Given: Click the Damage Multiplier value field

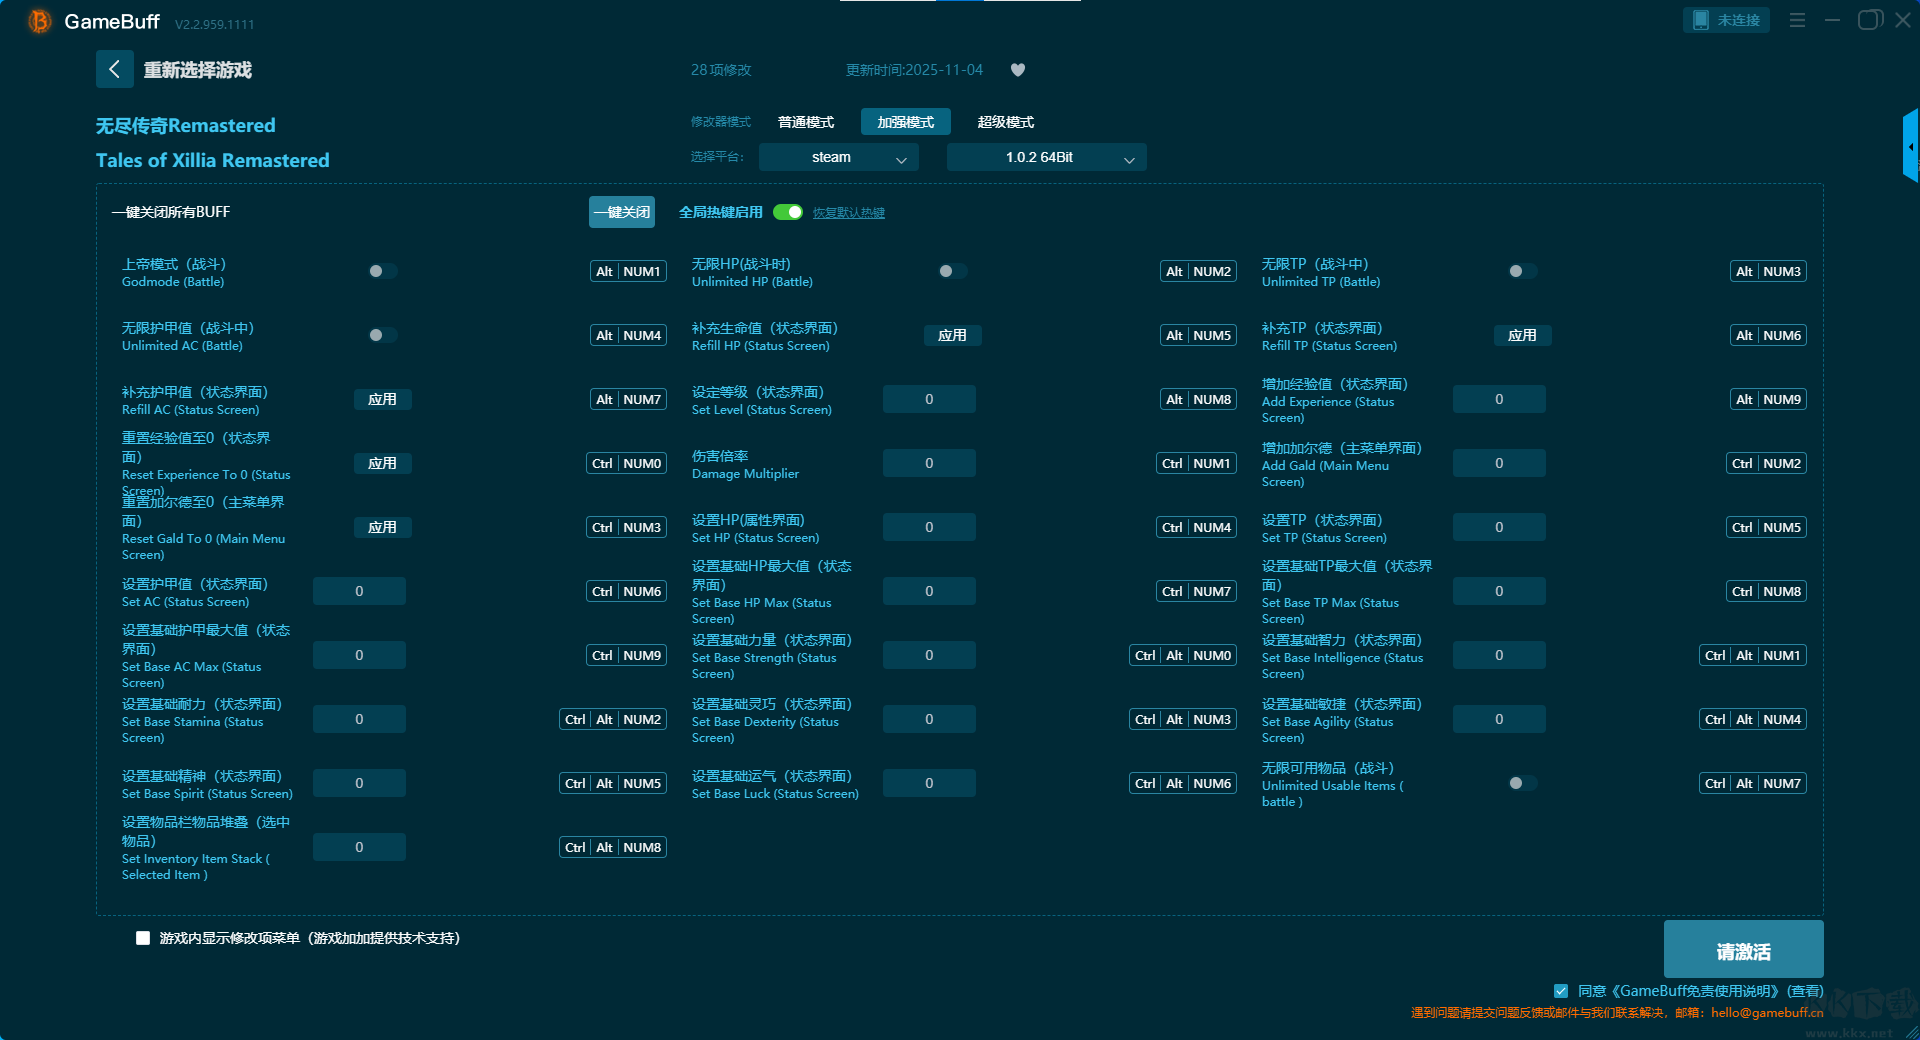Looking at the screenshot, I should click(x=929, y=463).
